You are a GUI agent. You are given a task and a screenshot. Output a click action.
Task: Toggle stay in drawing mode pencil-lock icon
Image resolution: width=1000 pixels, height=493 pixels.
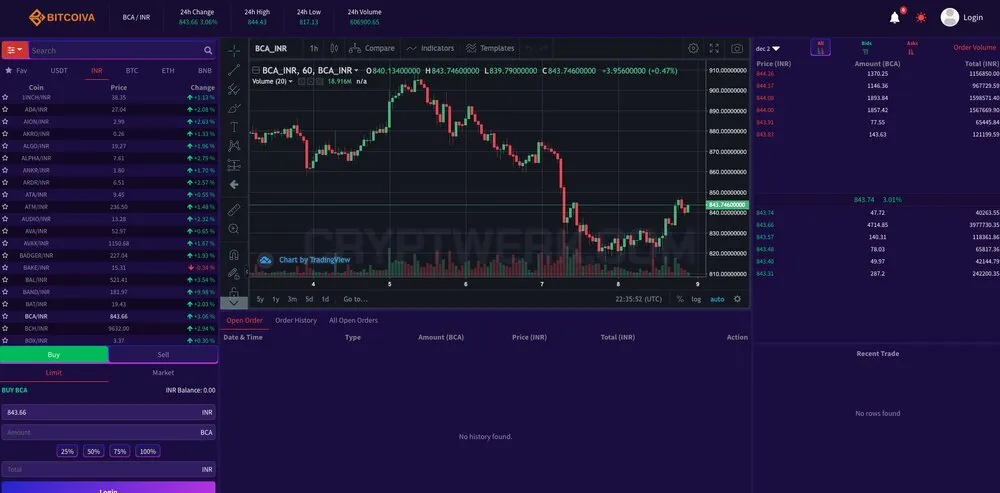(x=233, y=273)
